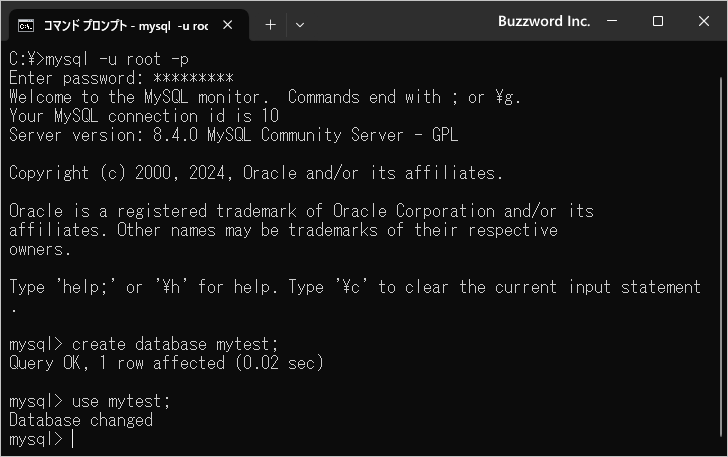This screenshot has height=457, width=728.
Task: Click the 'Database changed' output line
Action: 81,420
